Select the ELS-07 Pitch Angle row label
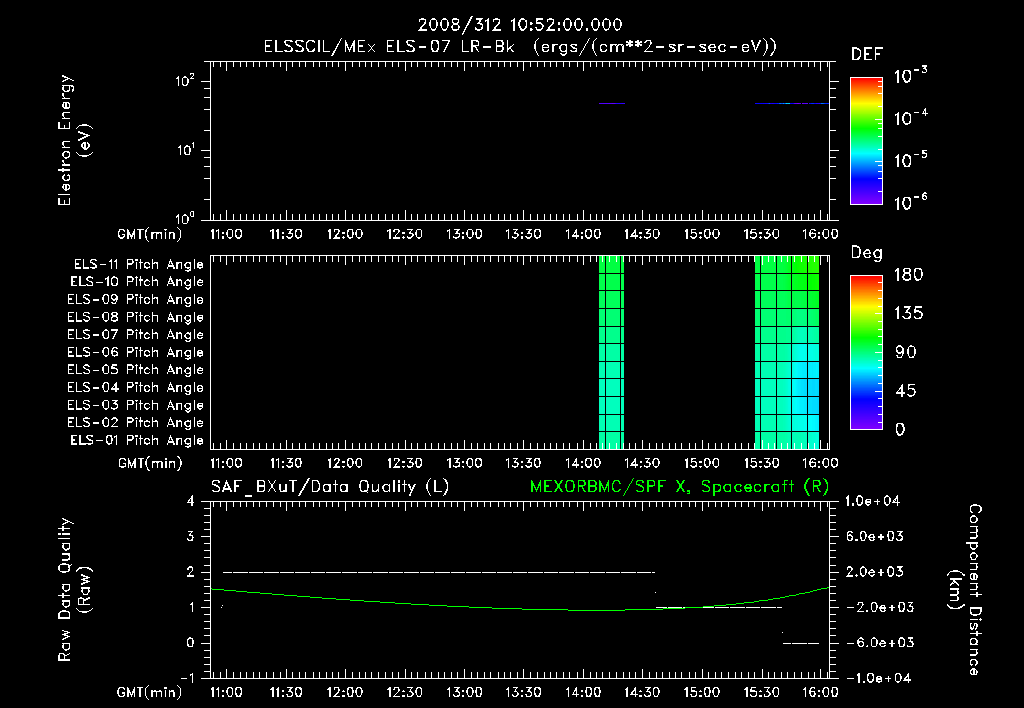 pos(136,335)
